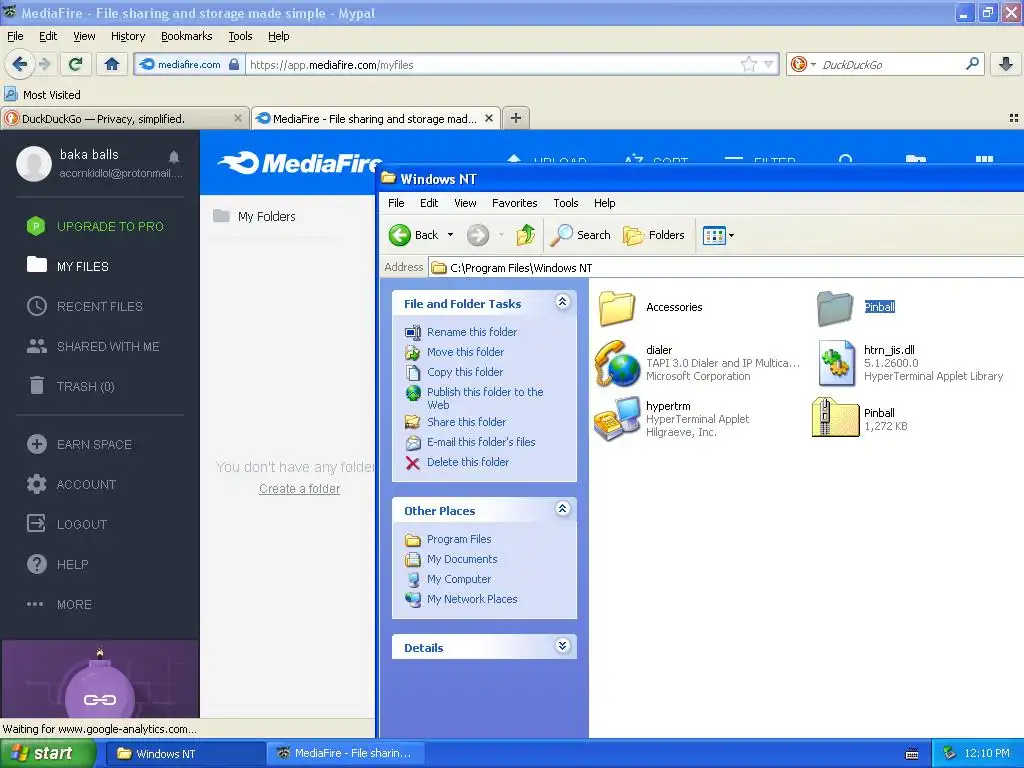Click Explorer Back button
Image resolution: width=1024 pixels, height=768 pixels.
[414, 235]
